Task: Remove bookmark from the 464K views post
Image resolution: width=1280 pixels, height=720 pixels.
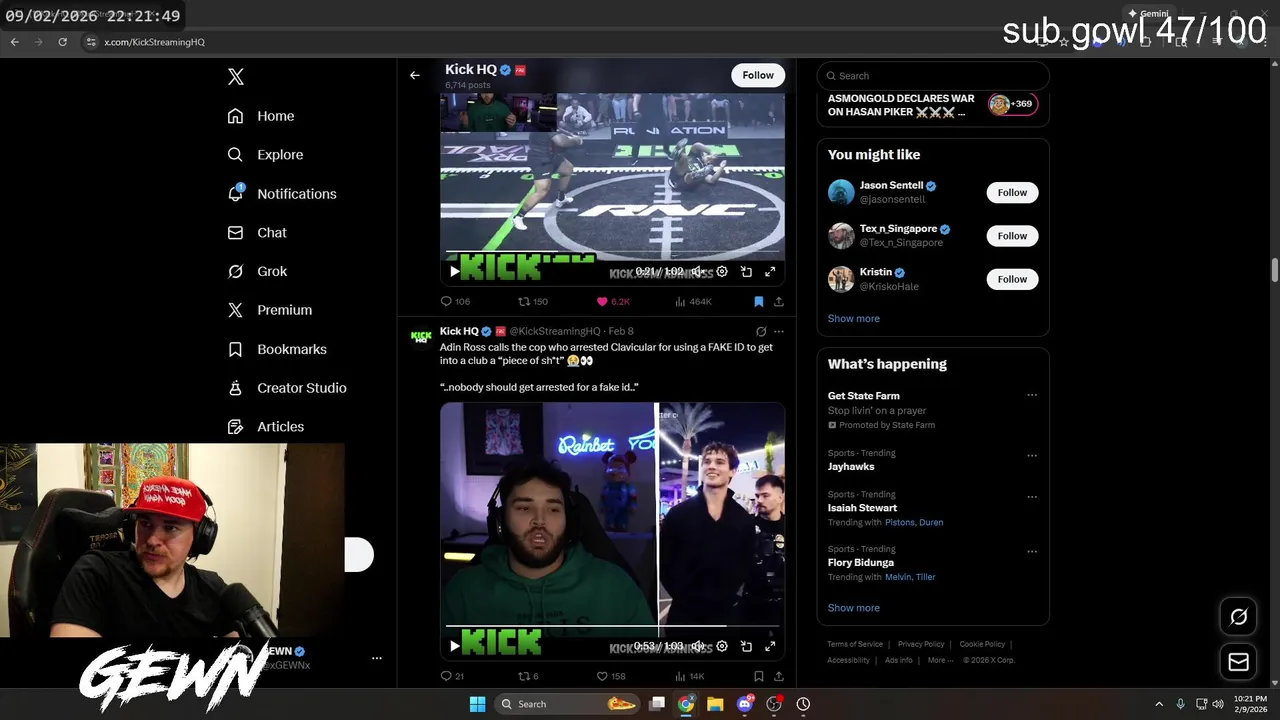Action: tap(759, 301)
